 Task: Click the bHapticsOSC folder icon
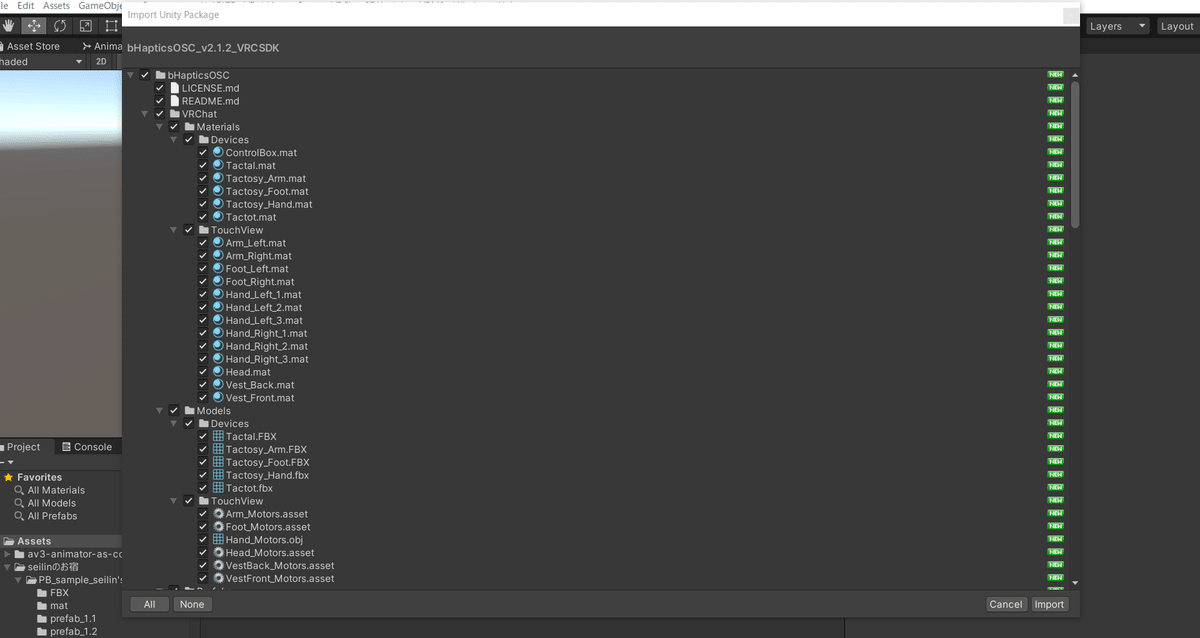pos(160,75)
